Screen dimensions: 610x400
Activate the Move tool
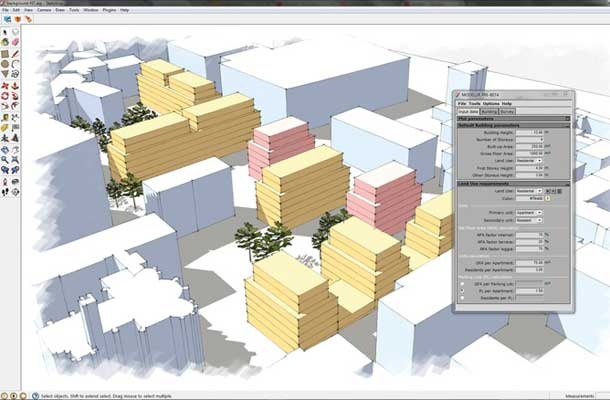pos(5,85)
